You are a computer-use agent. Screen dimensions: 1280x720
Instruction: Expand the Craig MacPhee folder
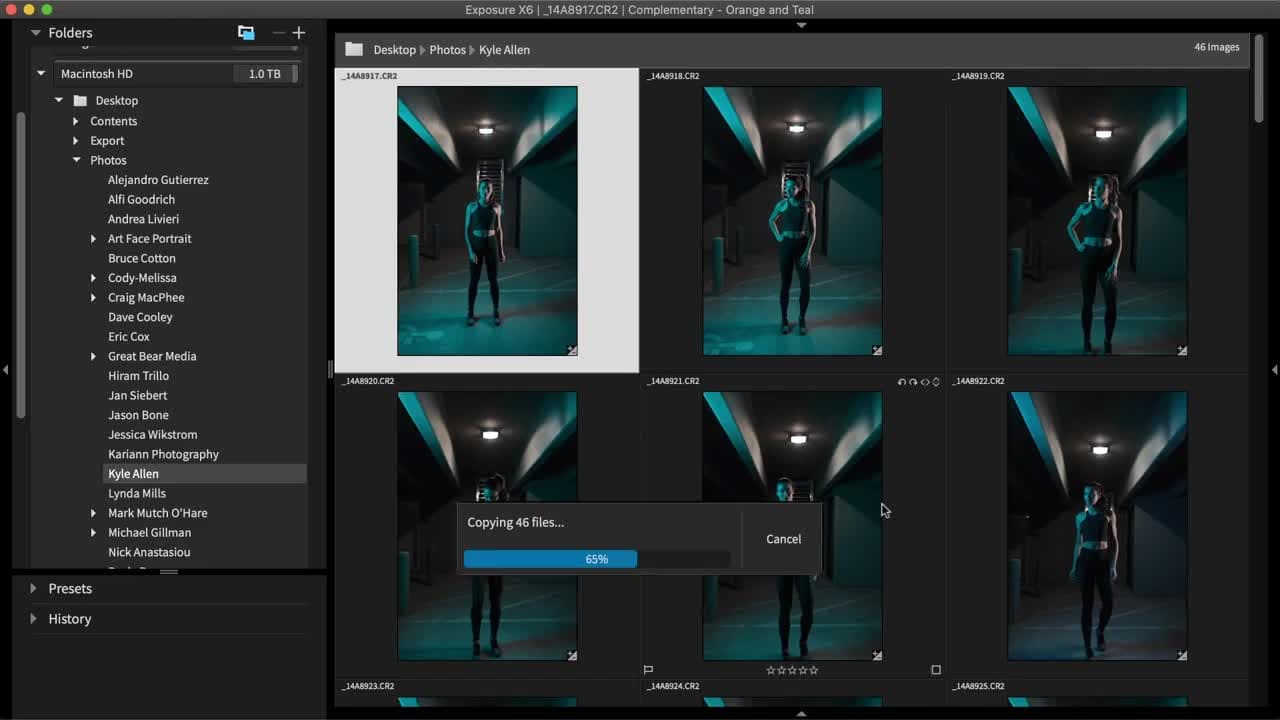point(94,298)
